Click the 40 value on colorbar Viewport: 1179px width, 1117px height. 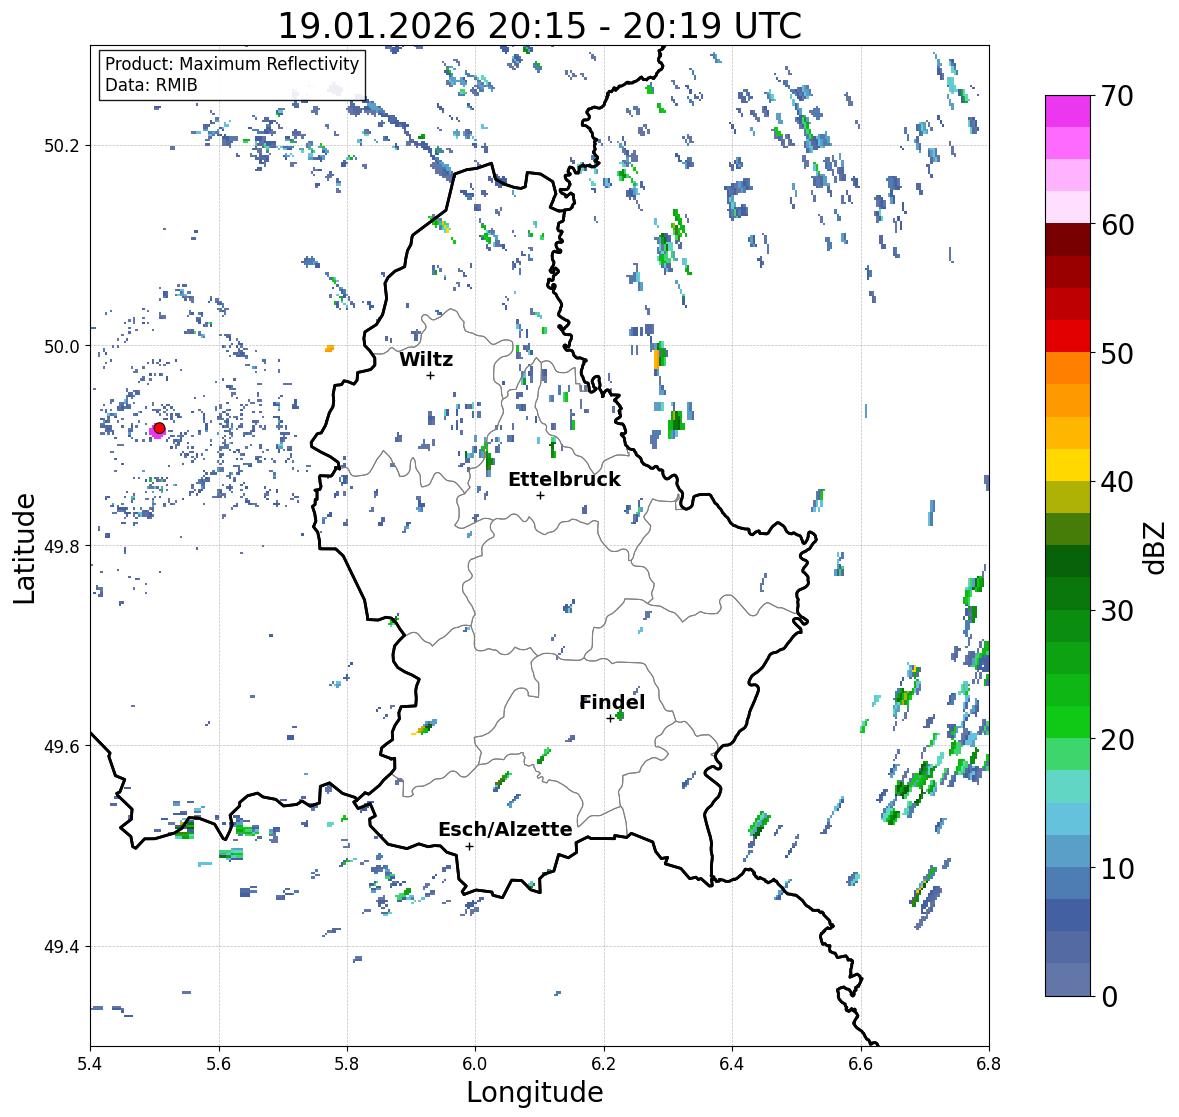(x=1117, y=482)
